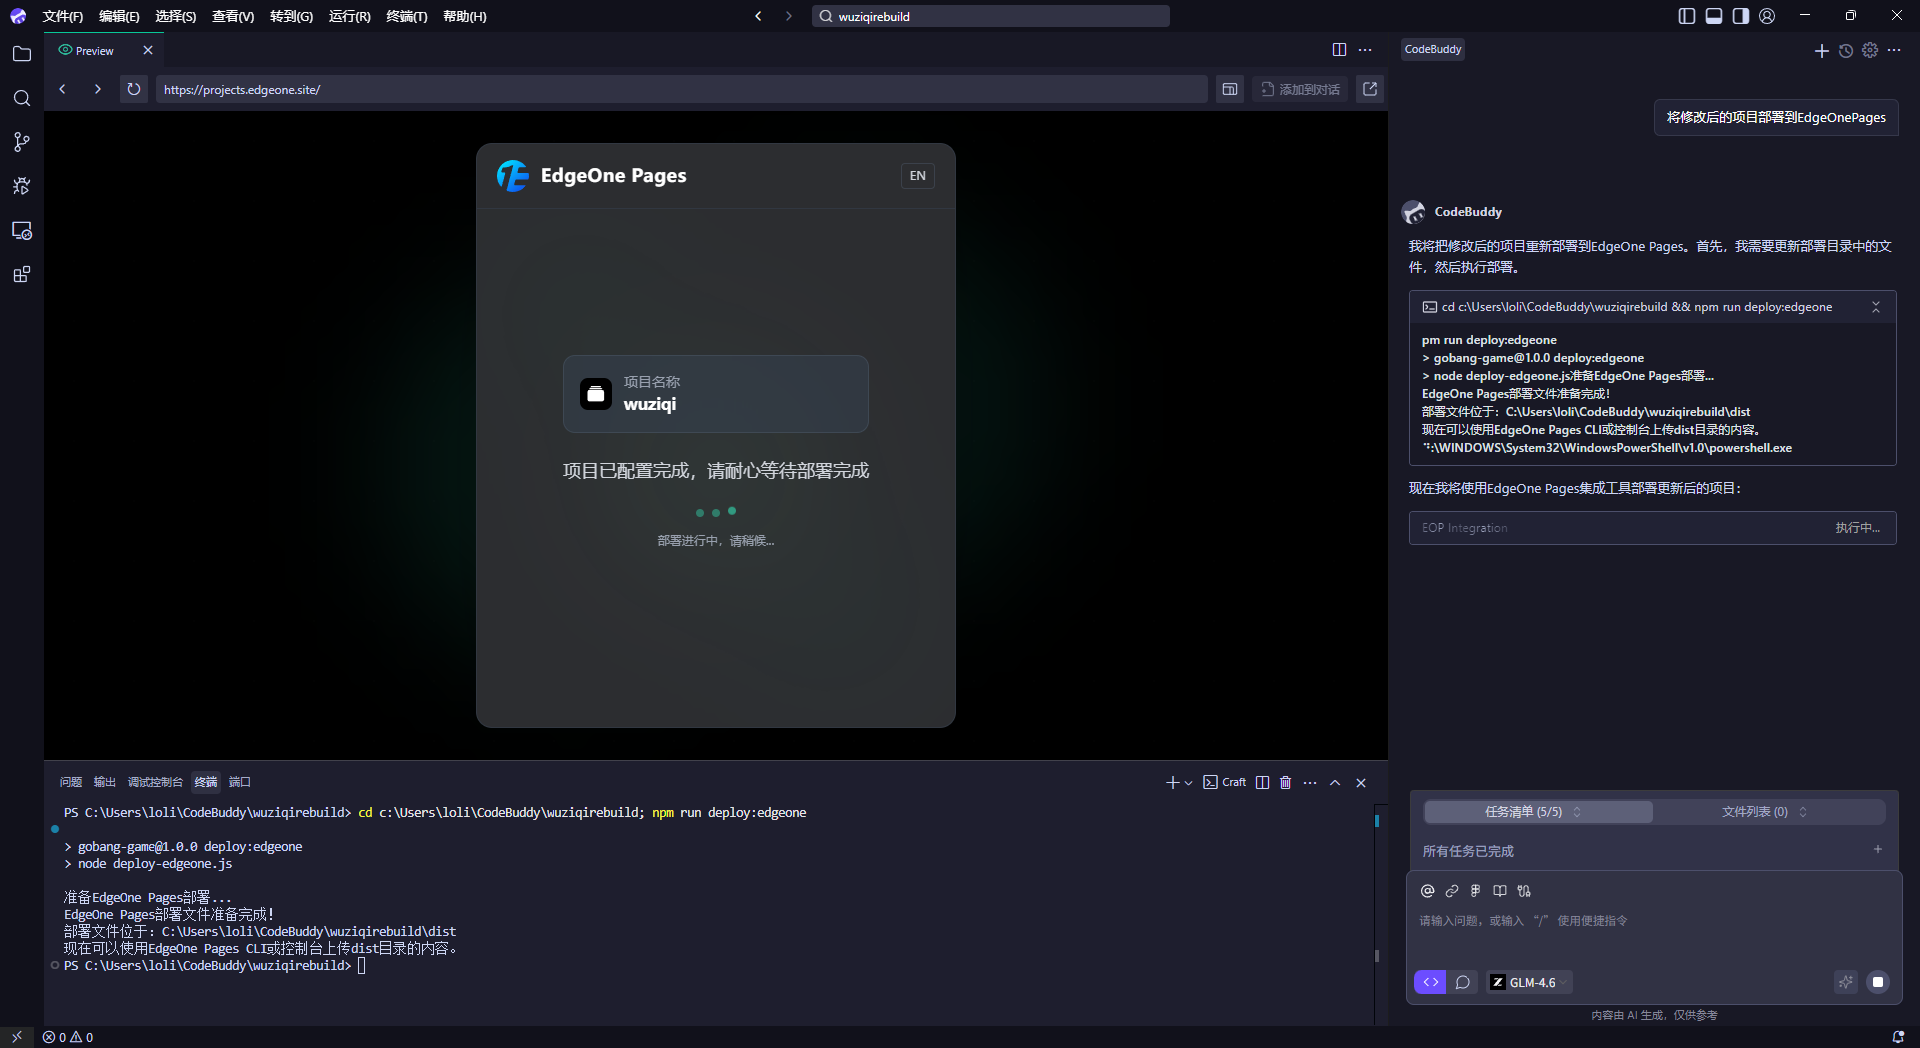
Task: Open the Source Control sidebar icon
Action: coord(21,142)
